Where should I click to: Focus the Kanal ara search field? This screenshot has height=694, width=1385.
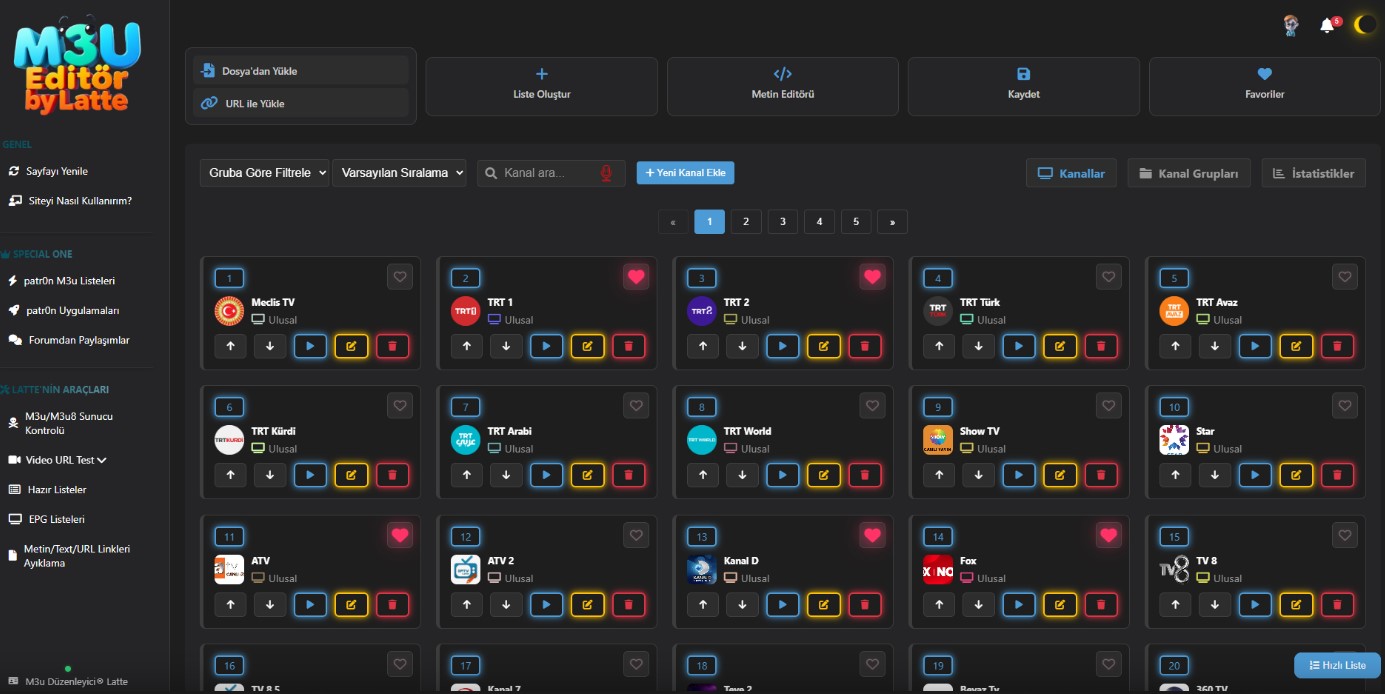(x=551, y=173)
